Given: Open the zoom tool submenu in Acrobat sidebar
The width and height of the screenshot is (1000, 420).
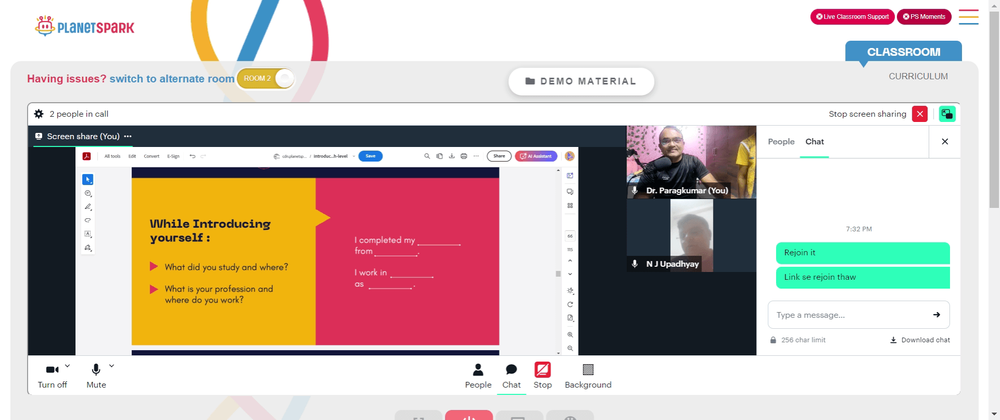Looking at the screenshot, I should pos(88,193).
